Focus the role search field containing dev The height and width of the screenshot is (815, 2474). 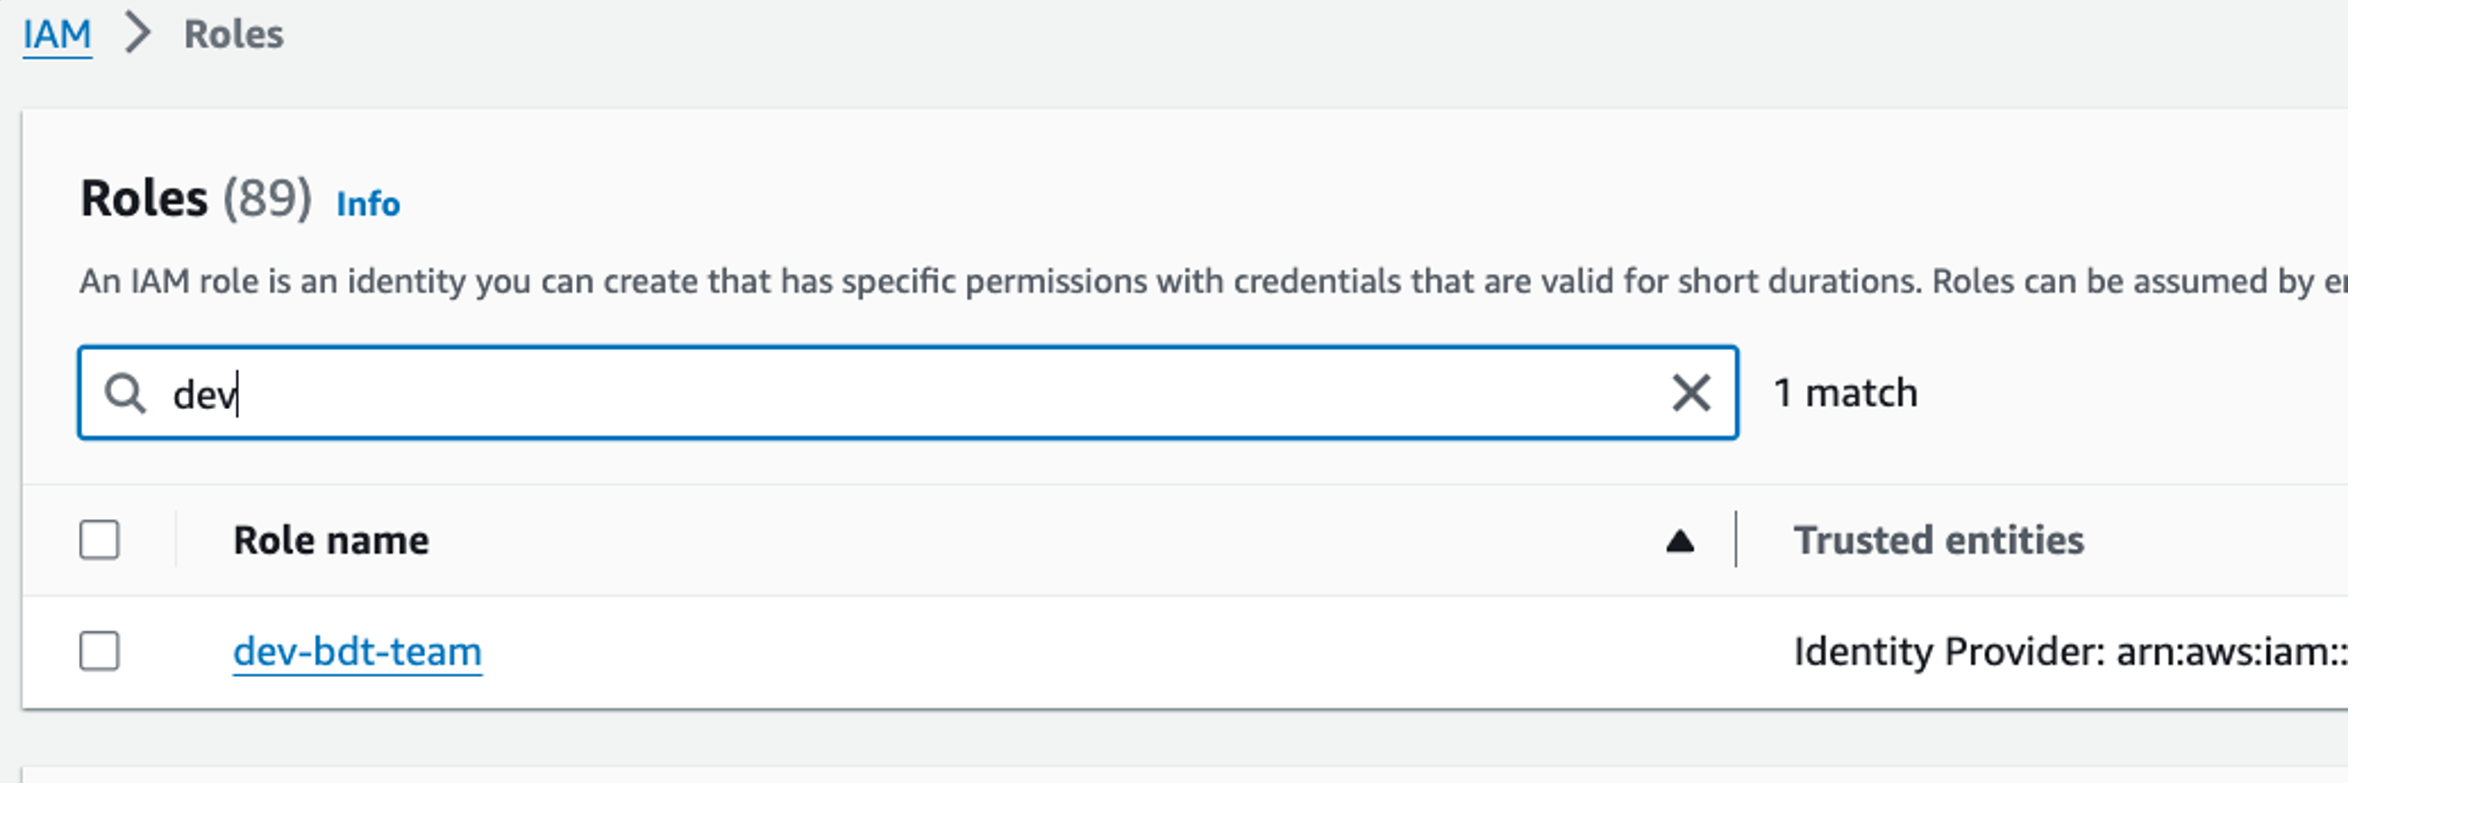(x=900, y=394)
